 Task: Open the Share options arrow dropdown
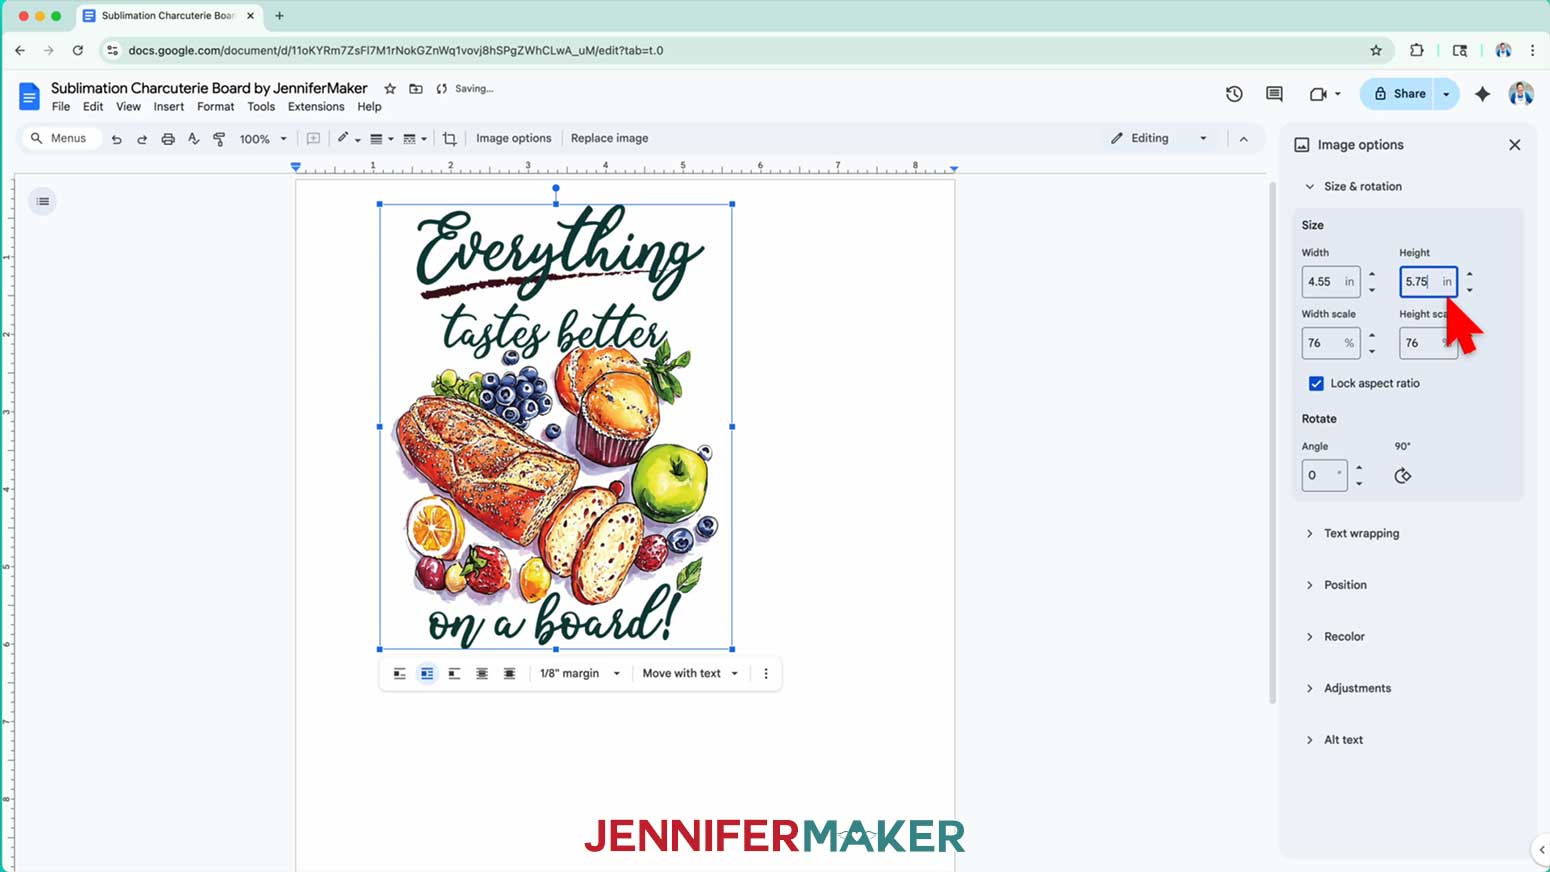[x=1446, y=94]
